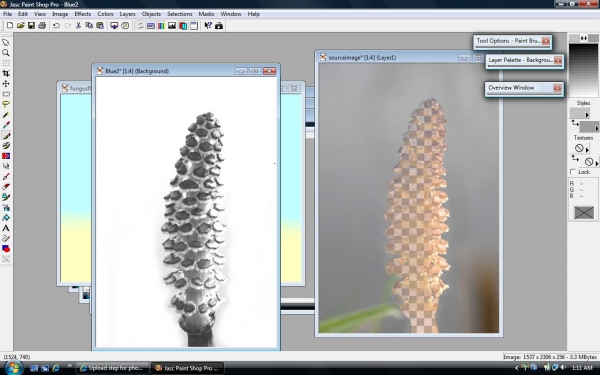Viewport: 600px width, 375px height.
Task: Select the rectangular Selection tool
Action: pos(6,94)
